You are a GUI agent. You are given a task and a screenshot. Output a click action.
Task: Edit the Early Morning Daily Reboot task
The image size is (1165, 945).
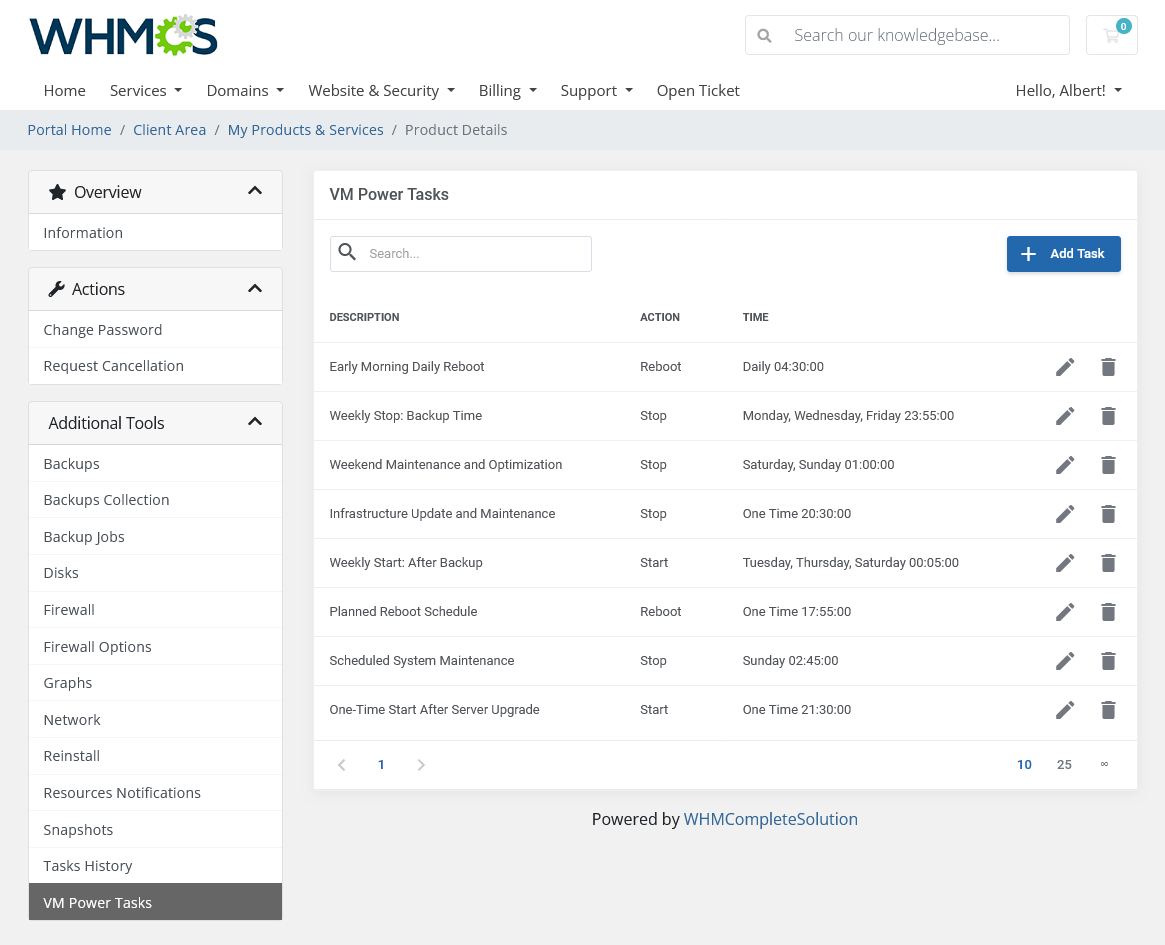click(1065, 367)
